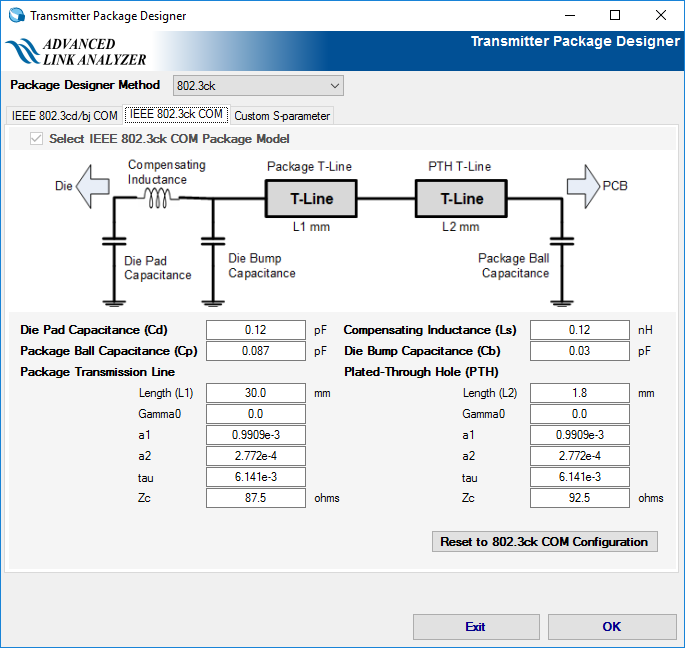Image resolution: width=685 pixels, height=648 pixels.
Task: Open the Package Designer Method dropdown
Action: coord(257,86)
